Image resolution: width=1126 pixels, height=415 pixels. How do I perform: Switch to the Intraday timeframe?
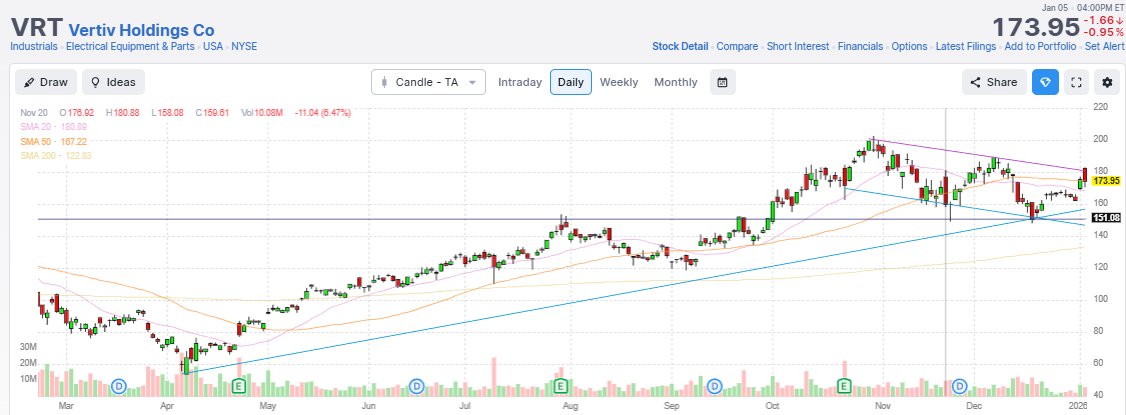click(x=520, y=82)
